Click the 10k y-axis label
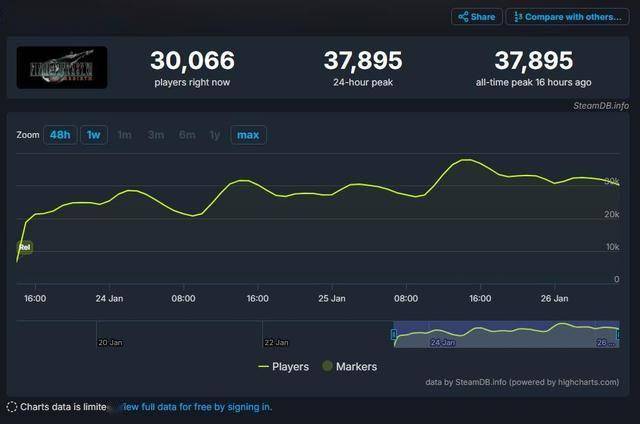Viewport: 640px width, 424px height. click(612, 247)
